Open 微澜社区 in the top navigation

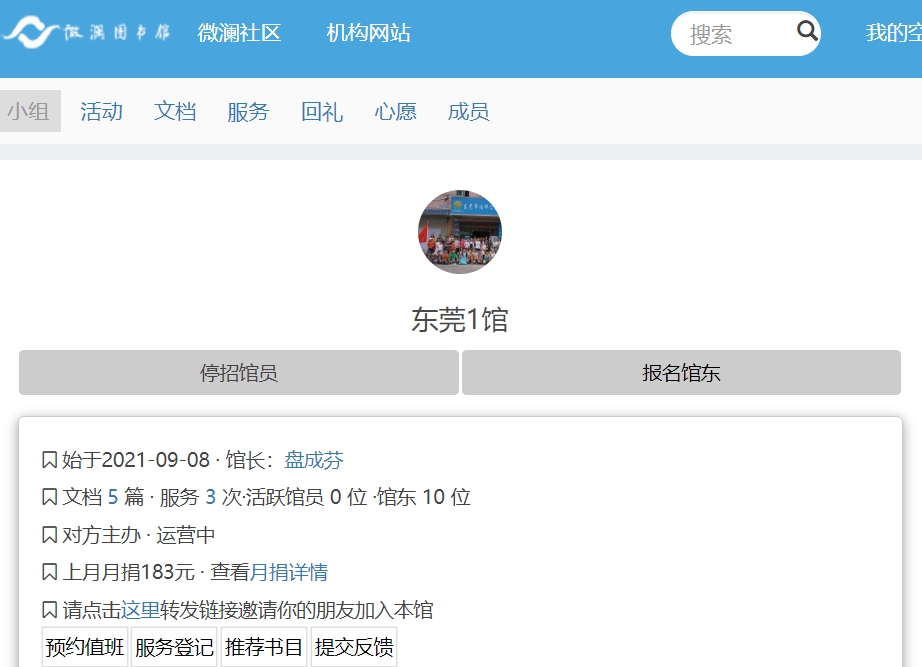(239, 33)
